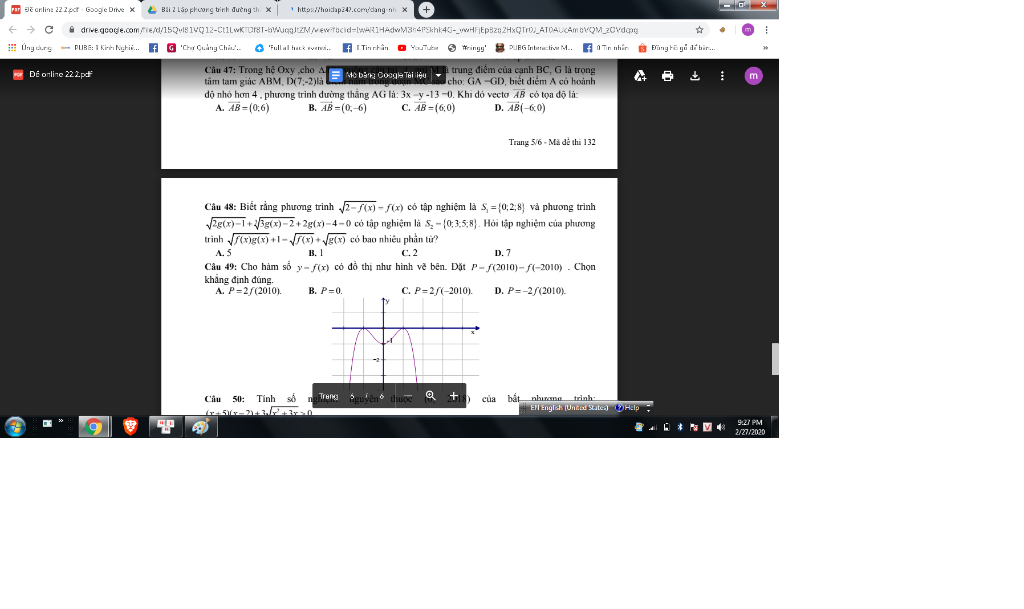Switch to the hoidap247.com tab

pos(346,10)
